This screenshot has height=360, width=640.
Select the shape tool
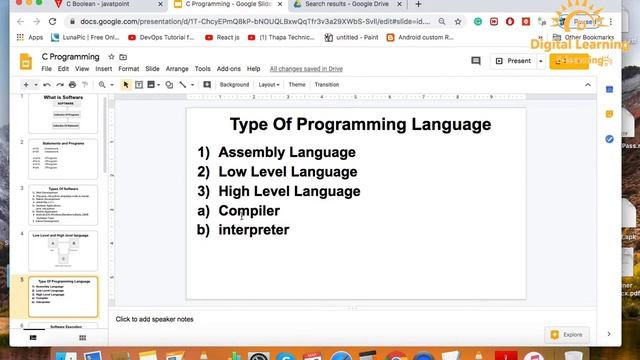pyautogui.click(x=169, y=85)
